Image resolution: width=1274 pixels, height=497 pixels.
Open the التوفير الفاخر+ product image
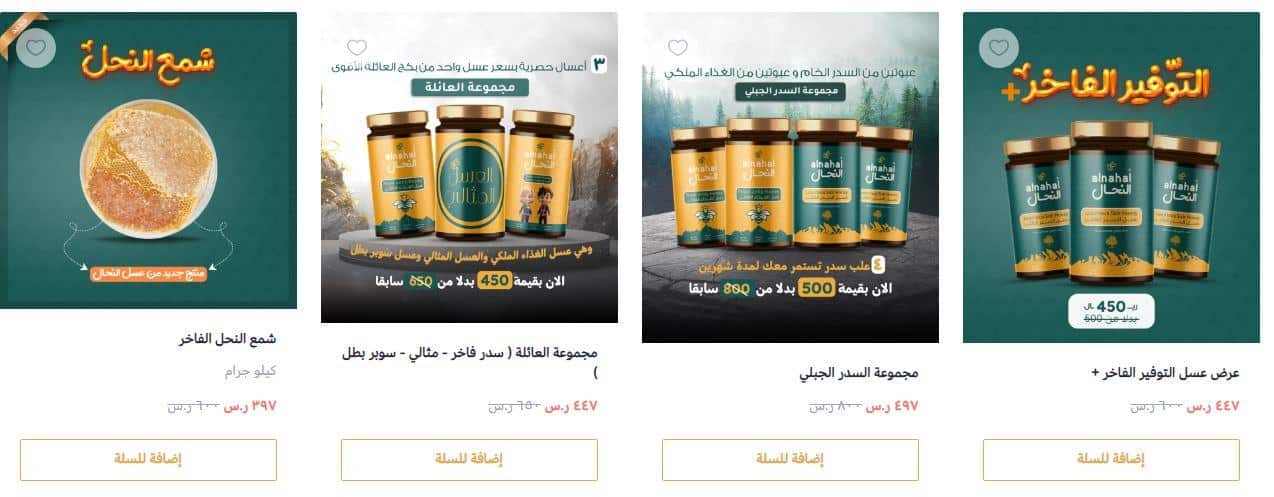point(1111,178)
